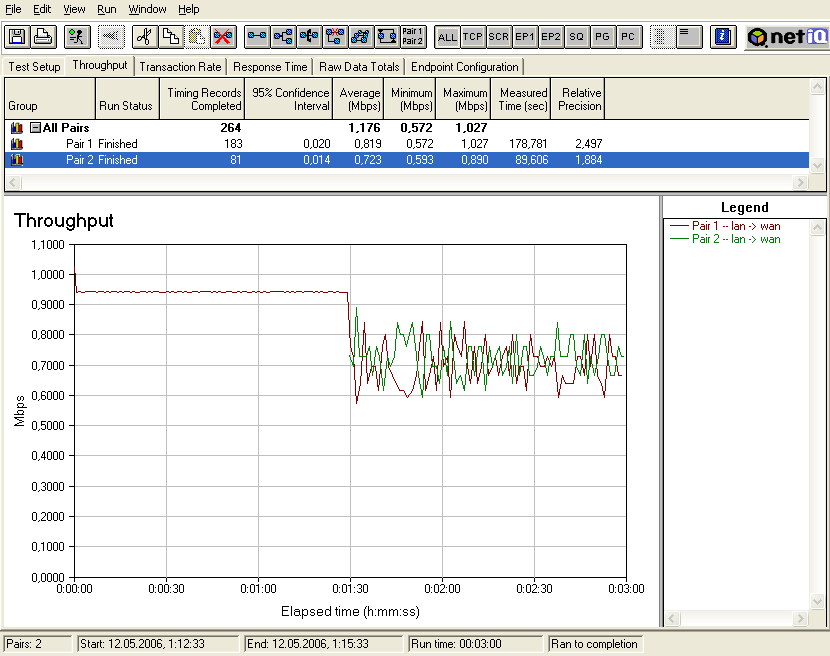The width and height of the screenshot is (830, 656).
Task: Collapse the All Pairs tree group
Action: [x=35, y=128]
